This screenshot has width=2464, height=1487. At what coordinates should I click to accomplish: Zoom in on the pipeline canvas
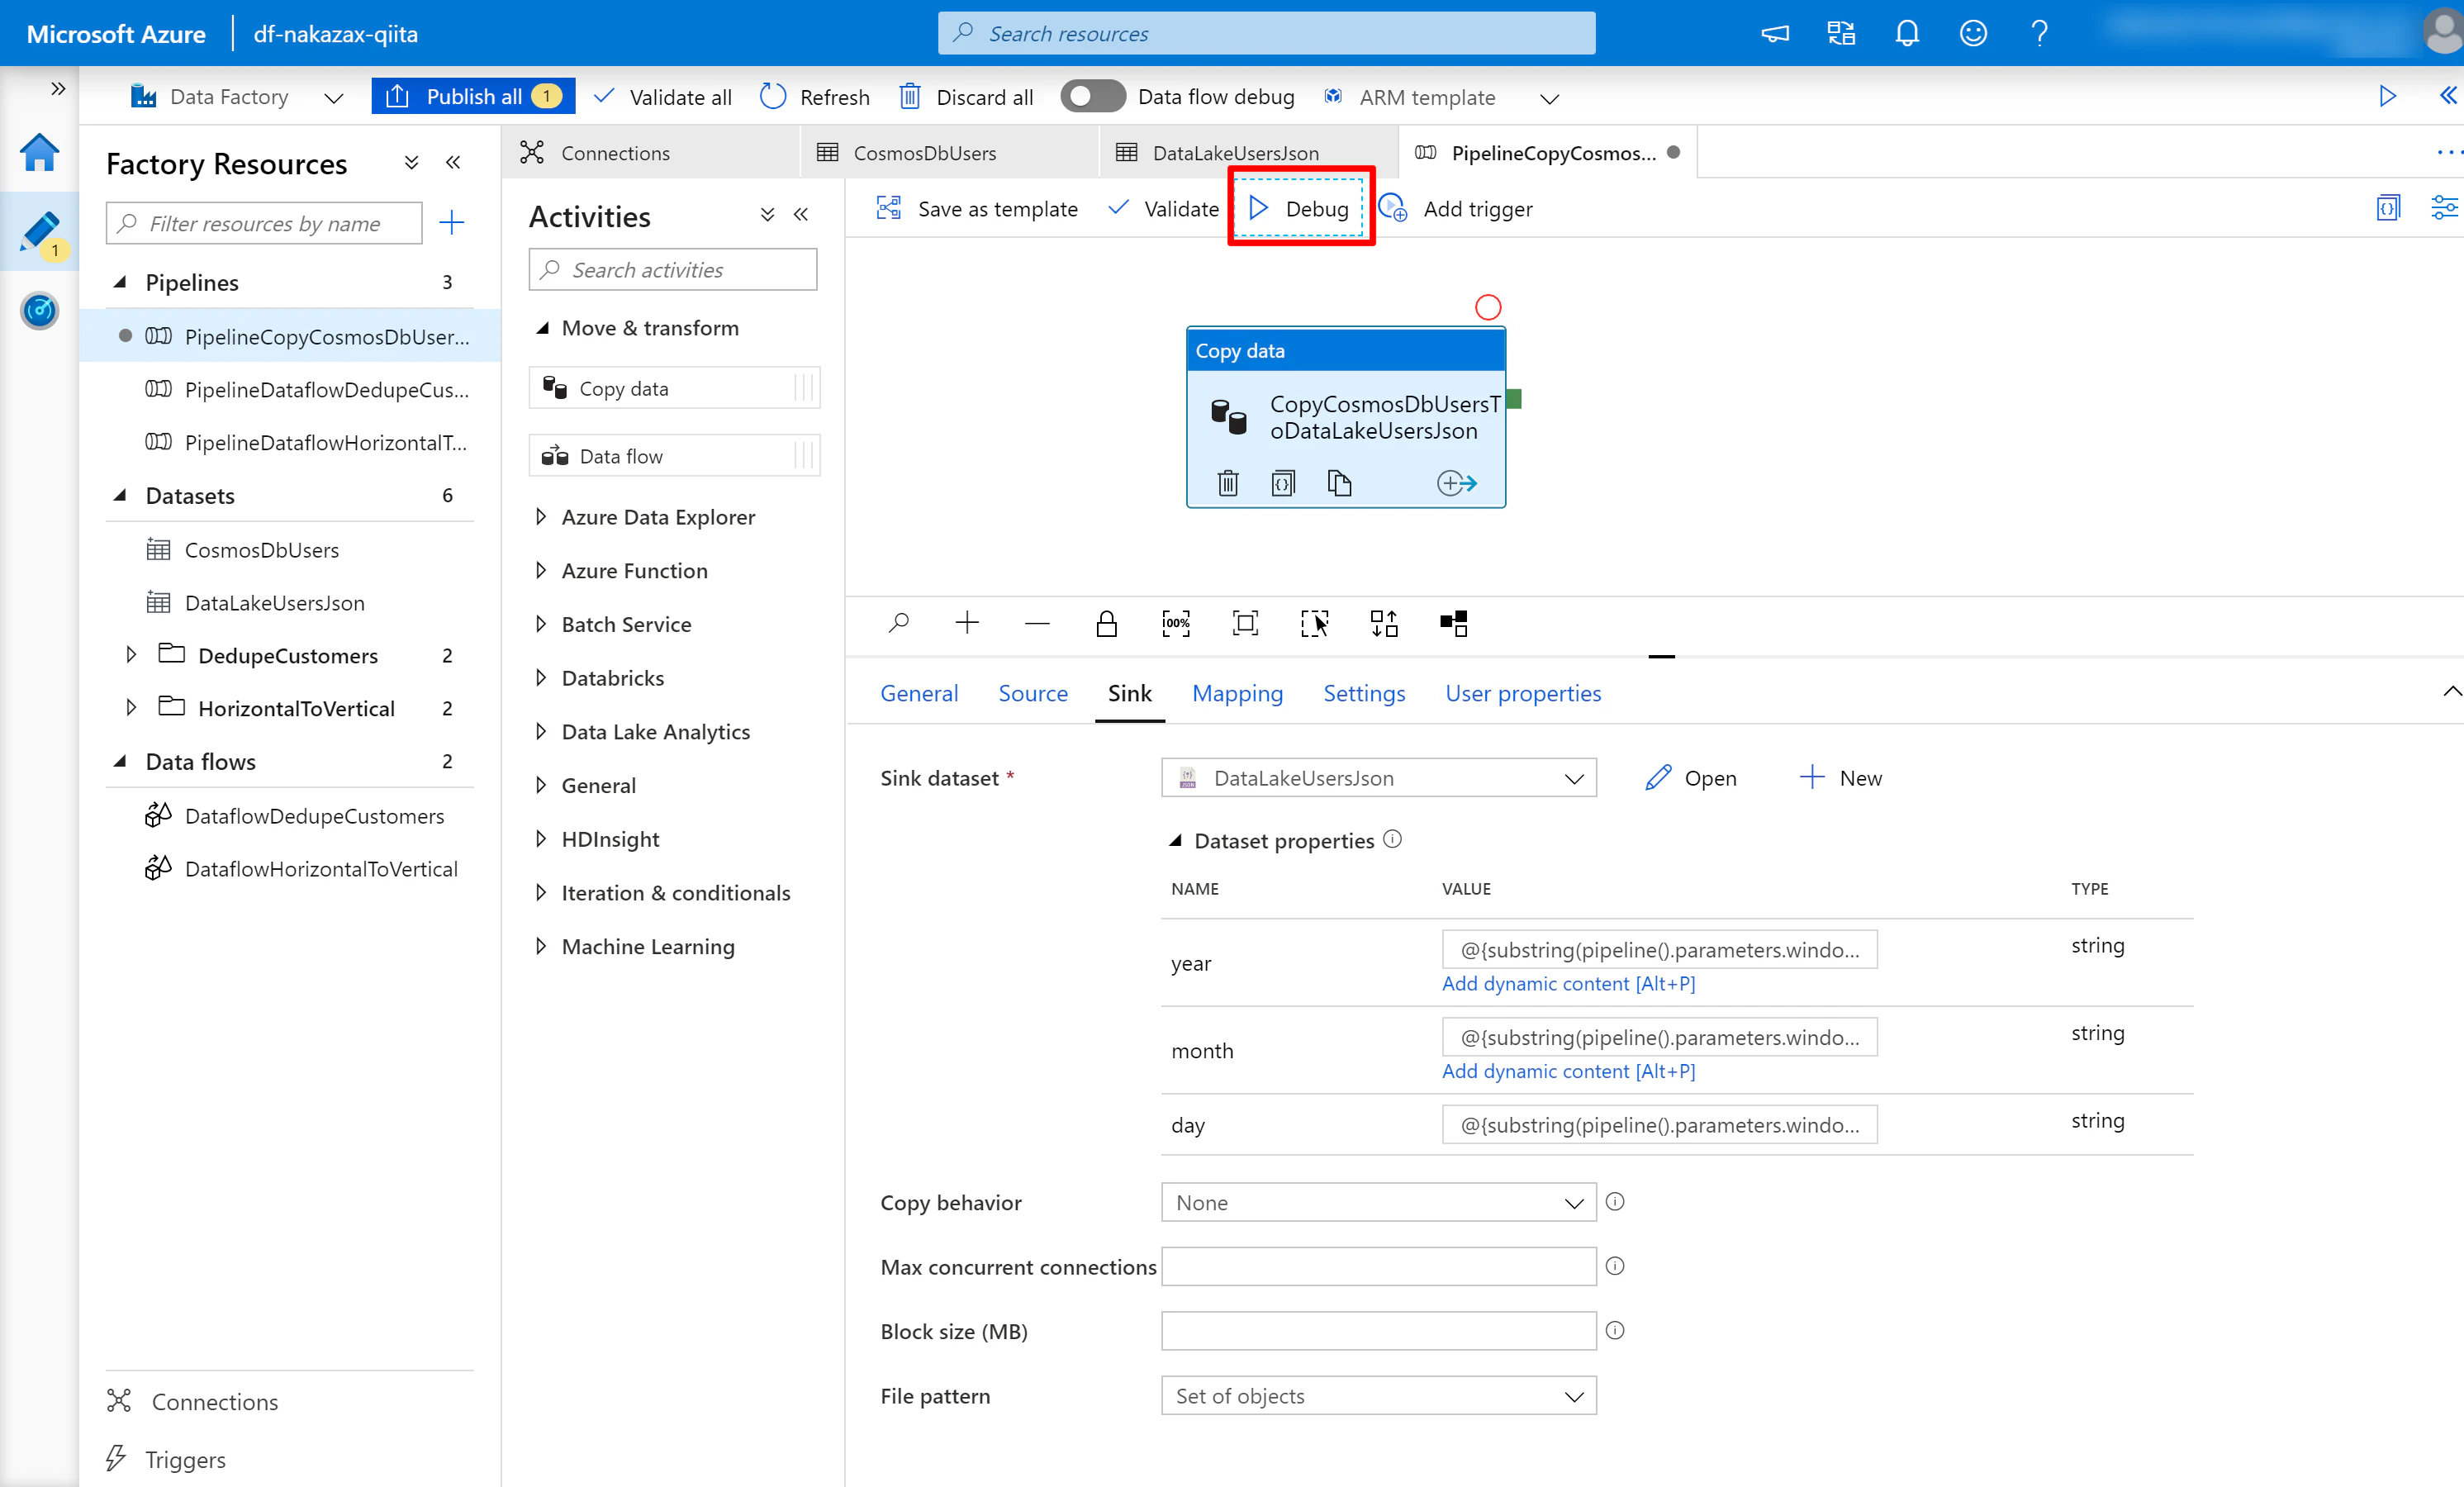point(967,623)
